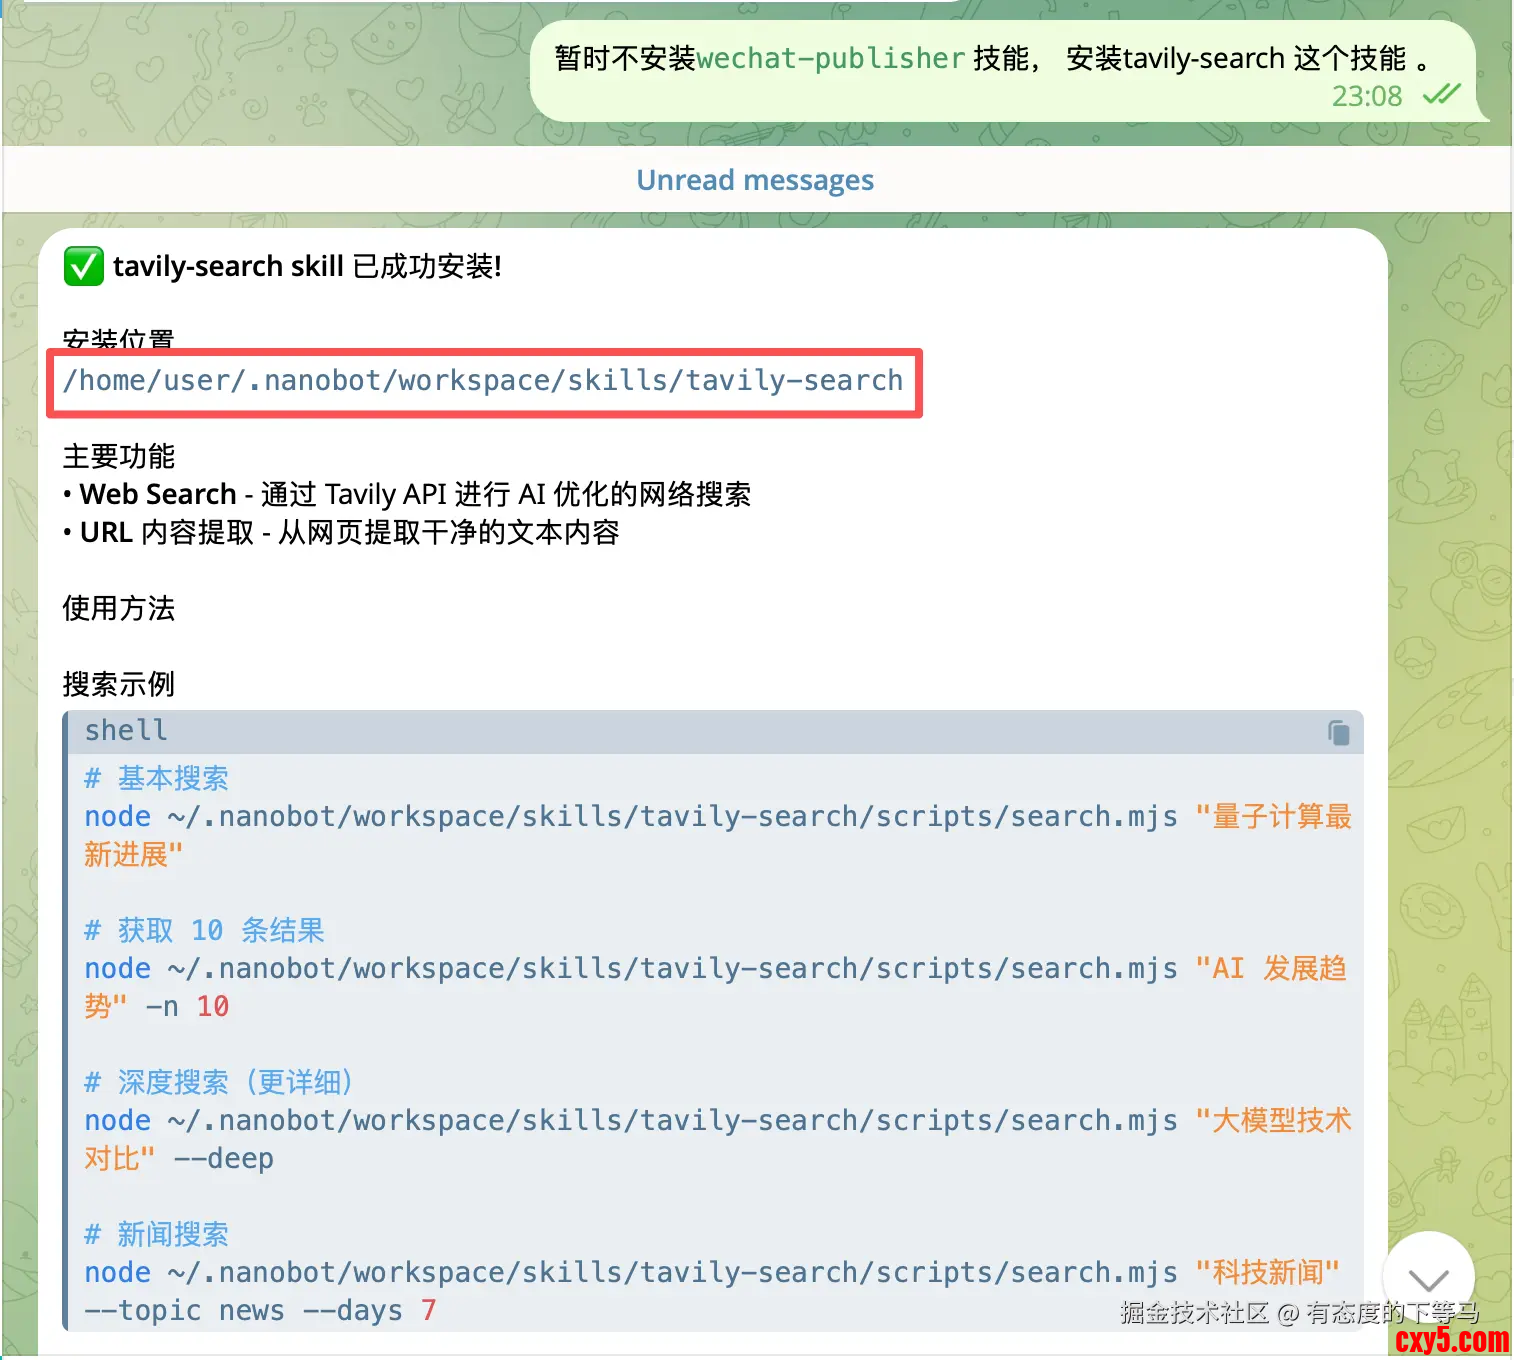Click the Unread messages divider
Viewport: 1514px width, 1360px height.
coord(756,180)
